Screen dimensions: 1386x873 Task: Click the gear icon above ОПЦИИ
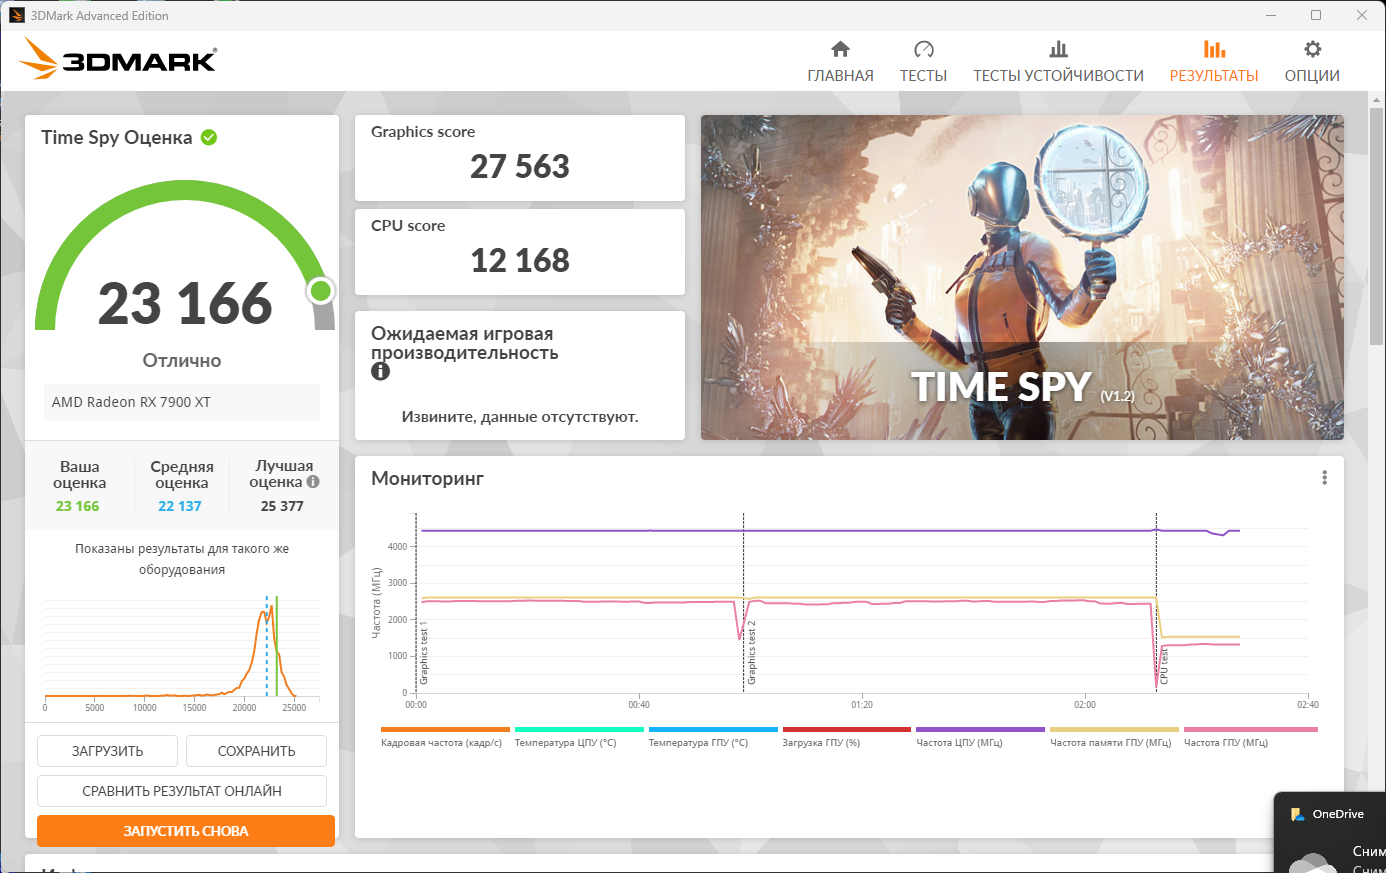(1312, 49)
